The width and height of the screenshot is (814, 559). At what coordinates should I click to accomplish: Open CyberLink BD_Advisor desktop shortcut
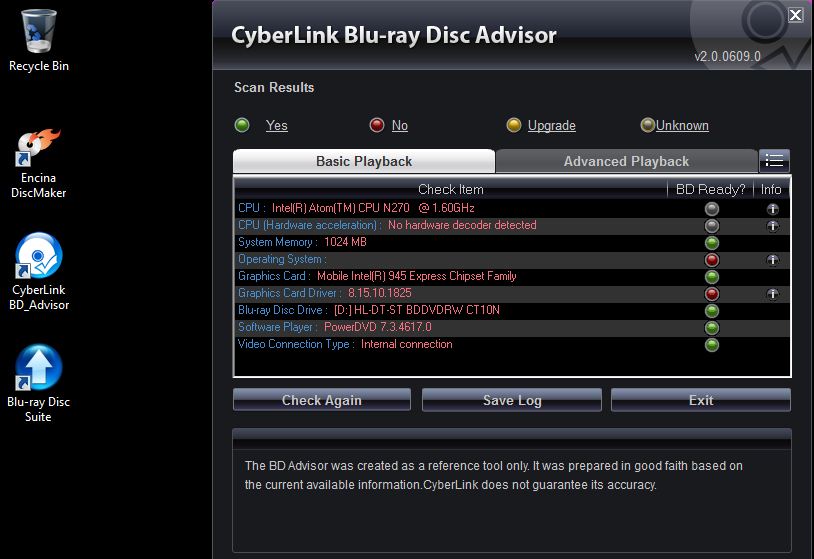38,271
